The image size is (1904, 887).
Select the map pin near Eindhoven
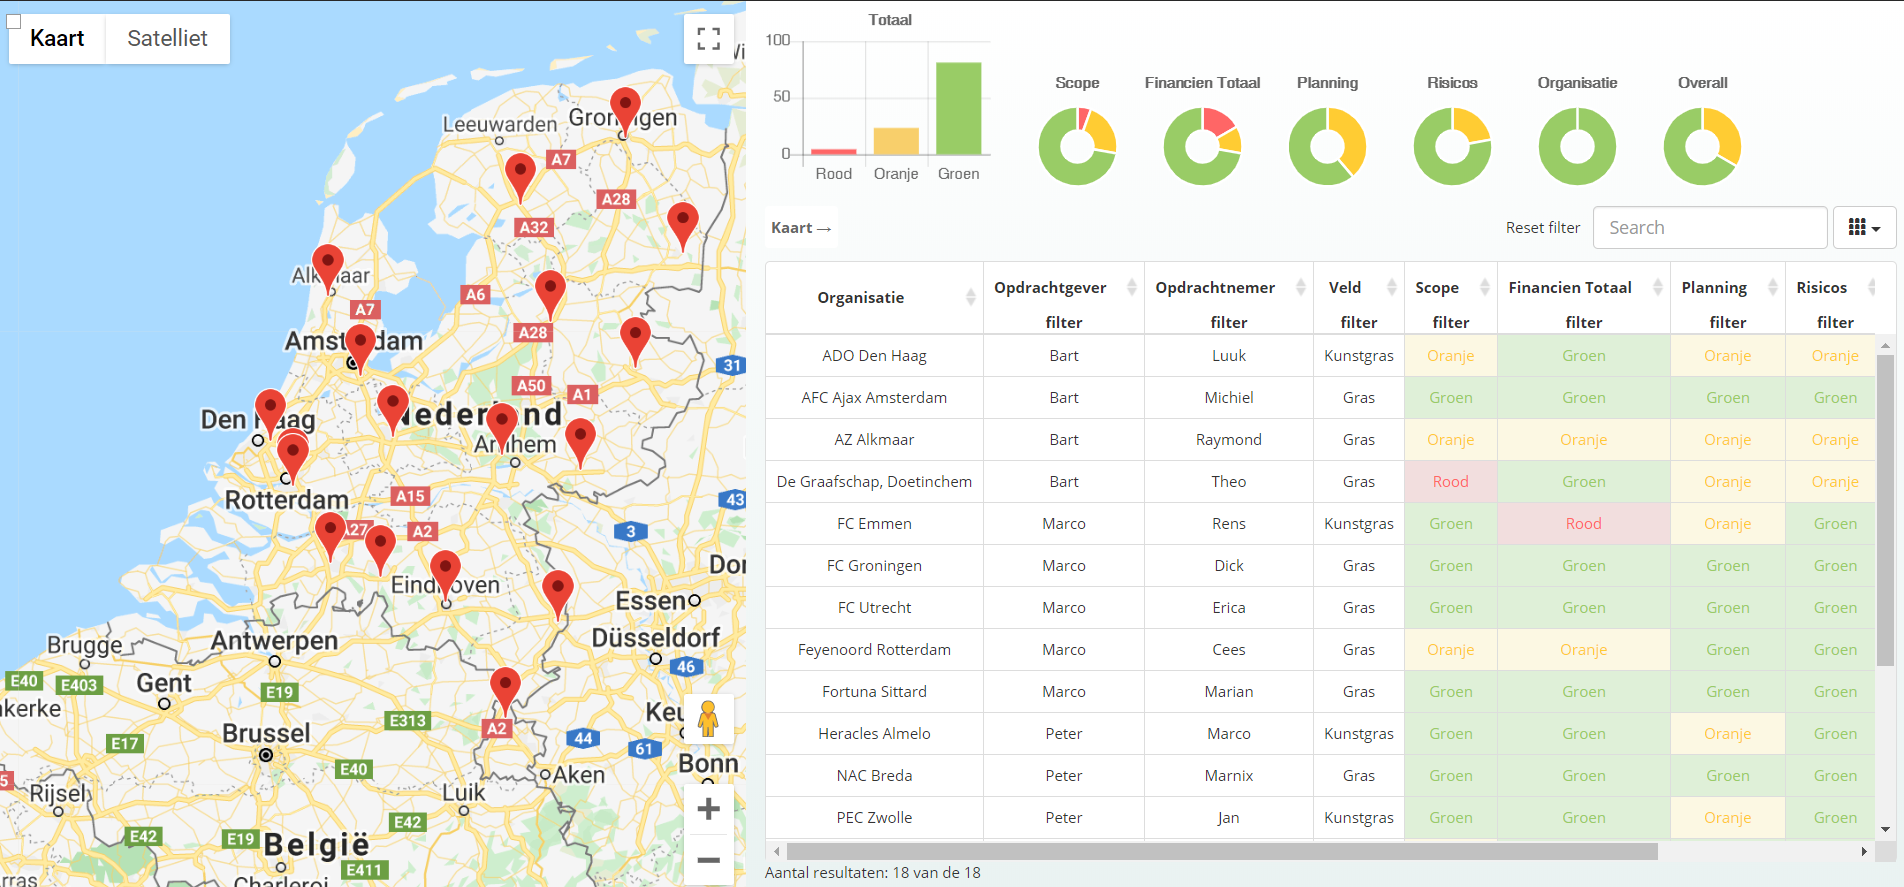coord(445,570)
